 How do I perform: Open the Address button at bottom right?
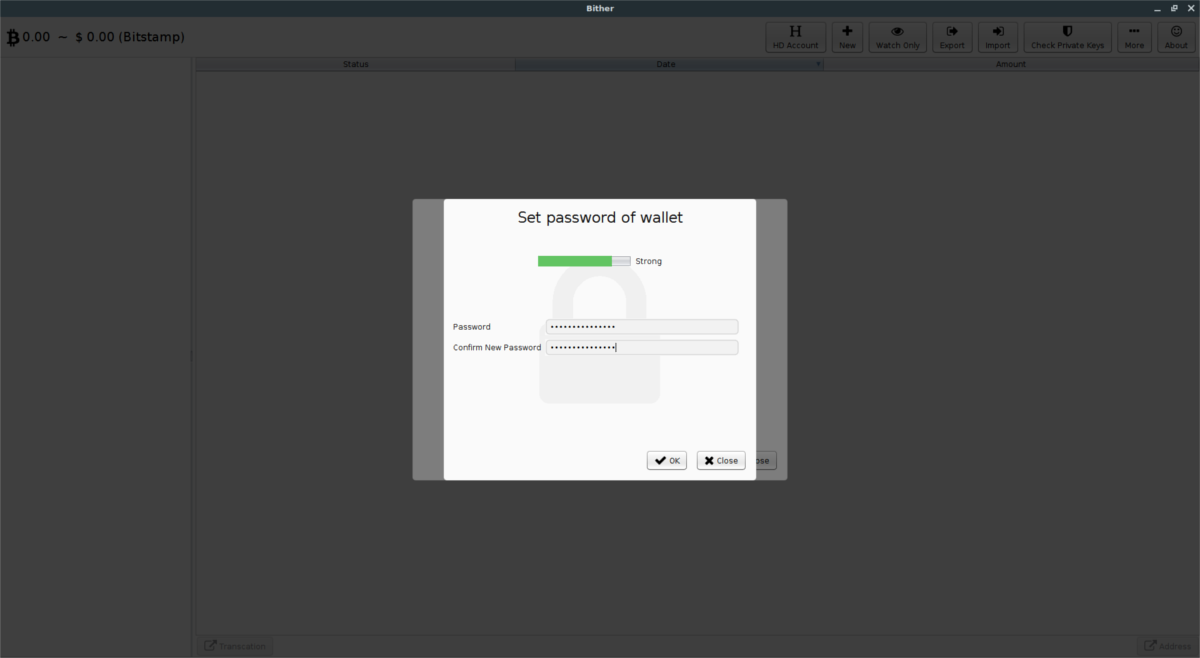(1167, 646)
